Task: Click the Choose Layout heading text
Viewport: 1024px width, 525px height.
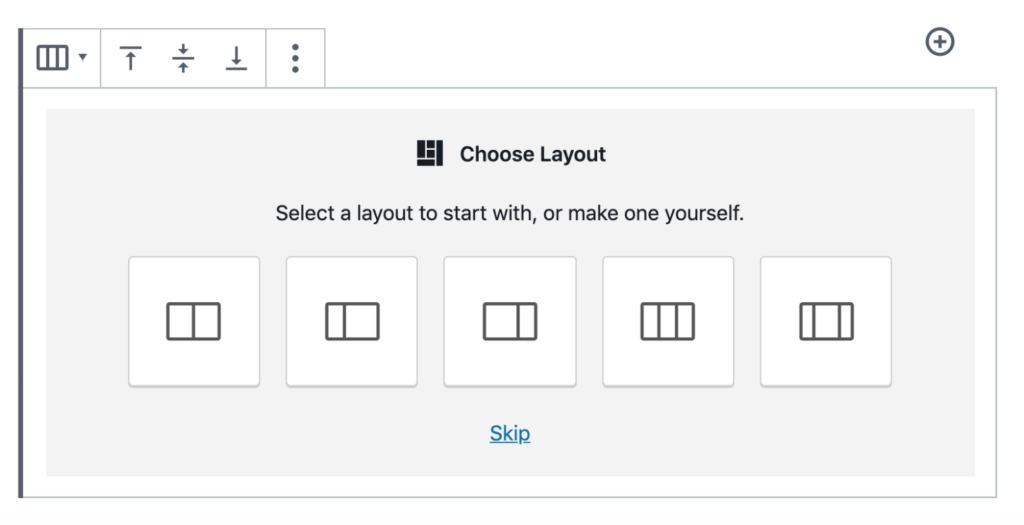Action: click(533, 154)
